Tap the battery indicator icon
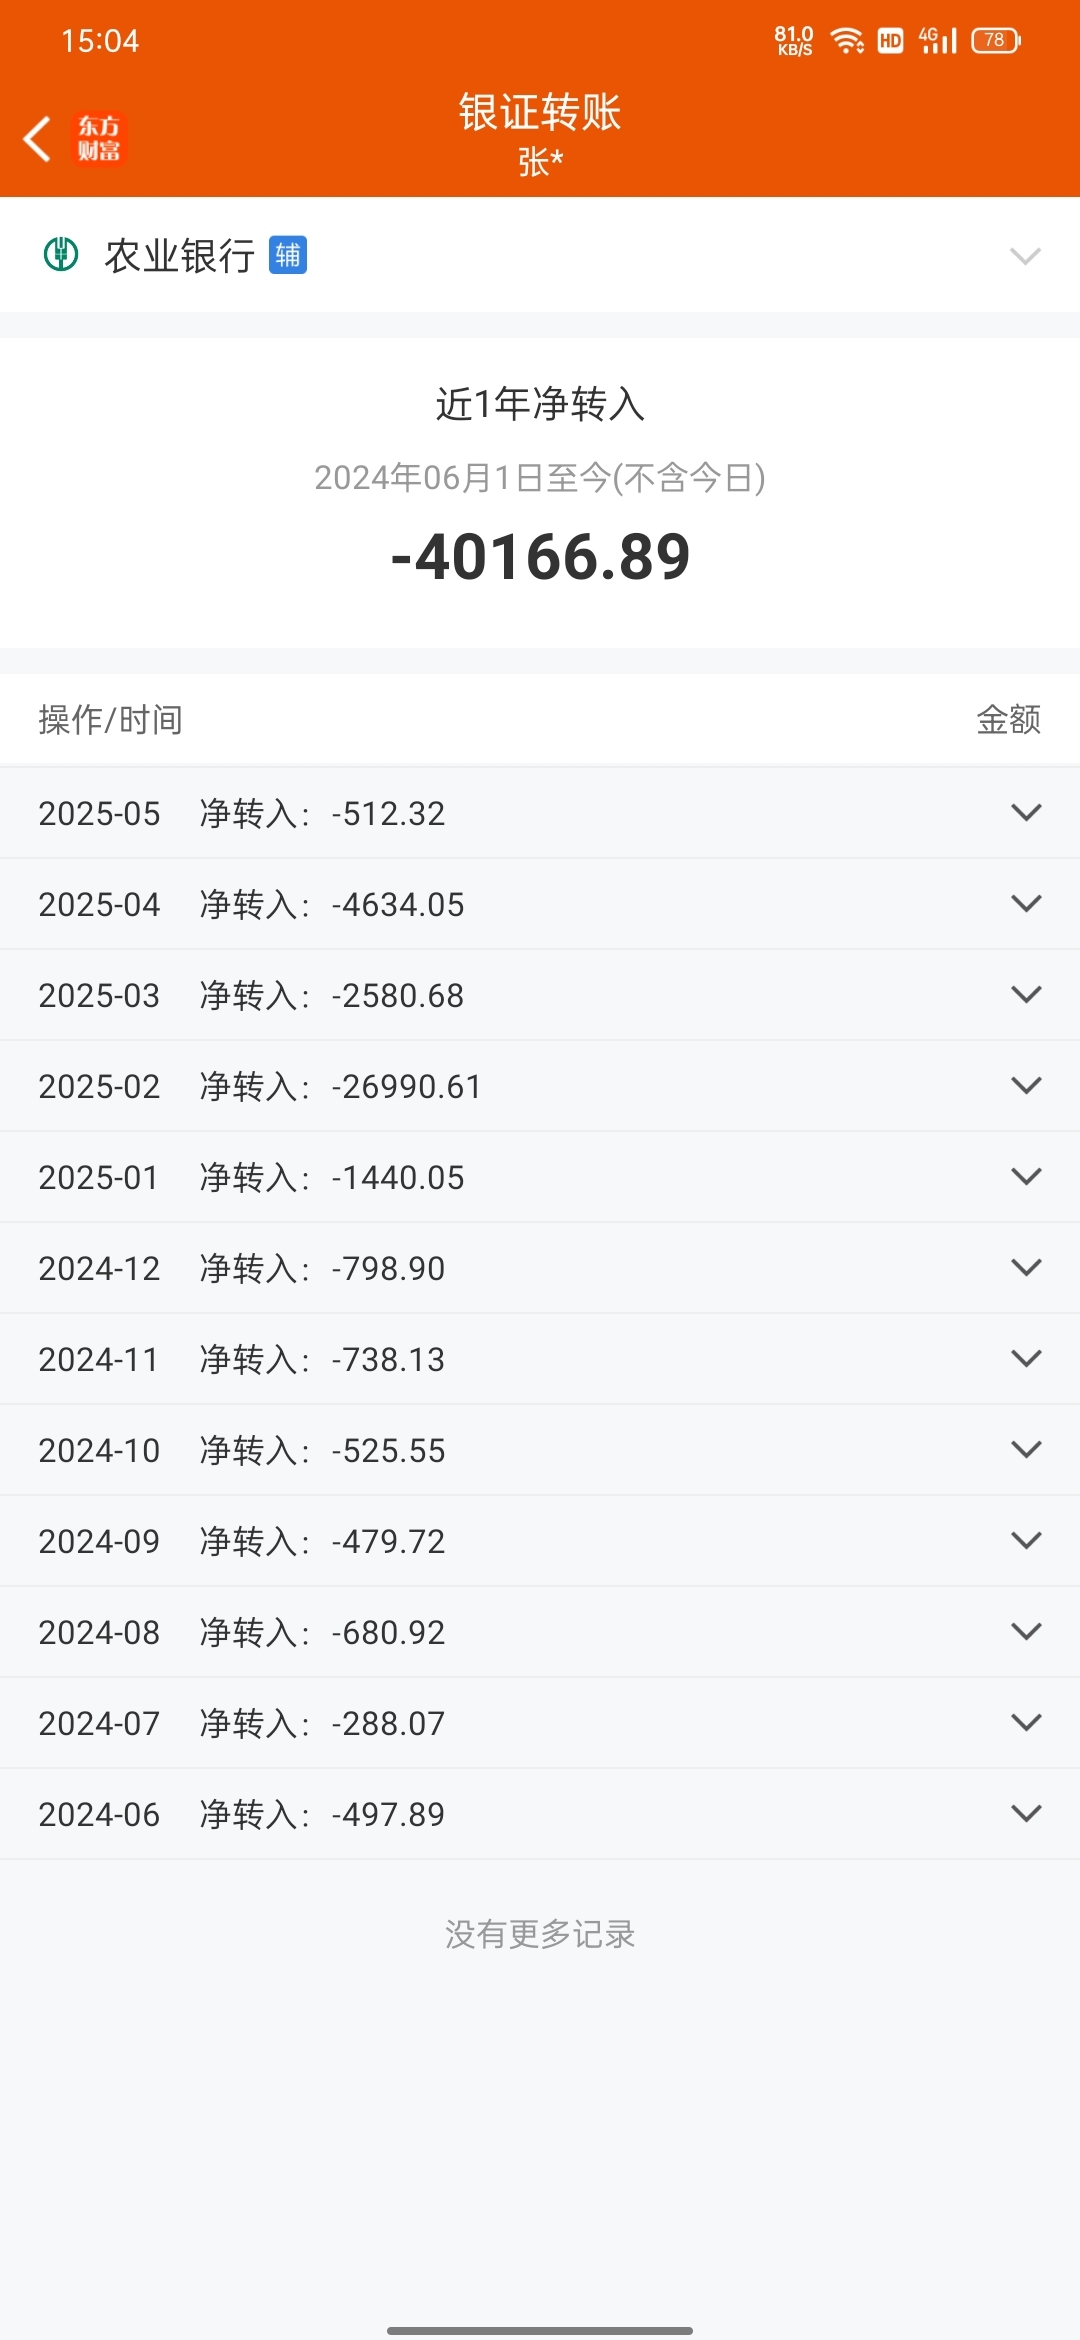 (x=996, y=40)
